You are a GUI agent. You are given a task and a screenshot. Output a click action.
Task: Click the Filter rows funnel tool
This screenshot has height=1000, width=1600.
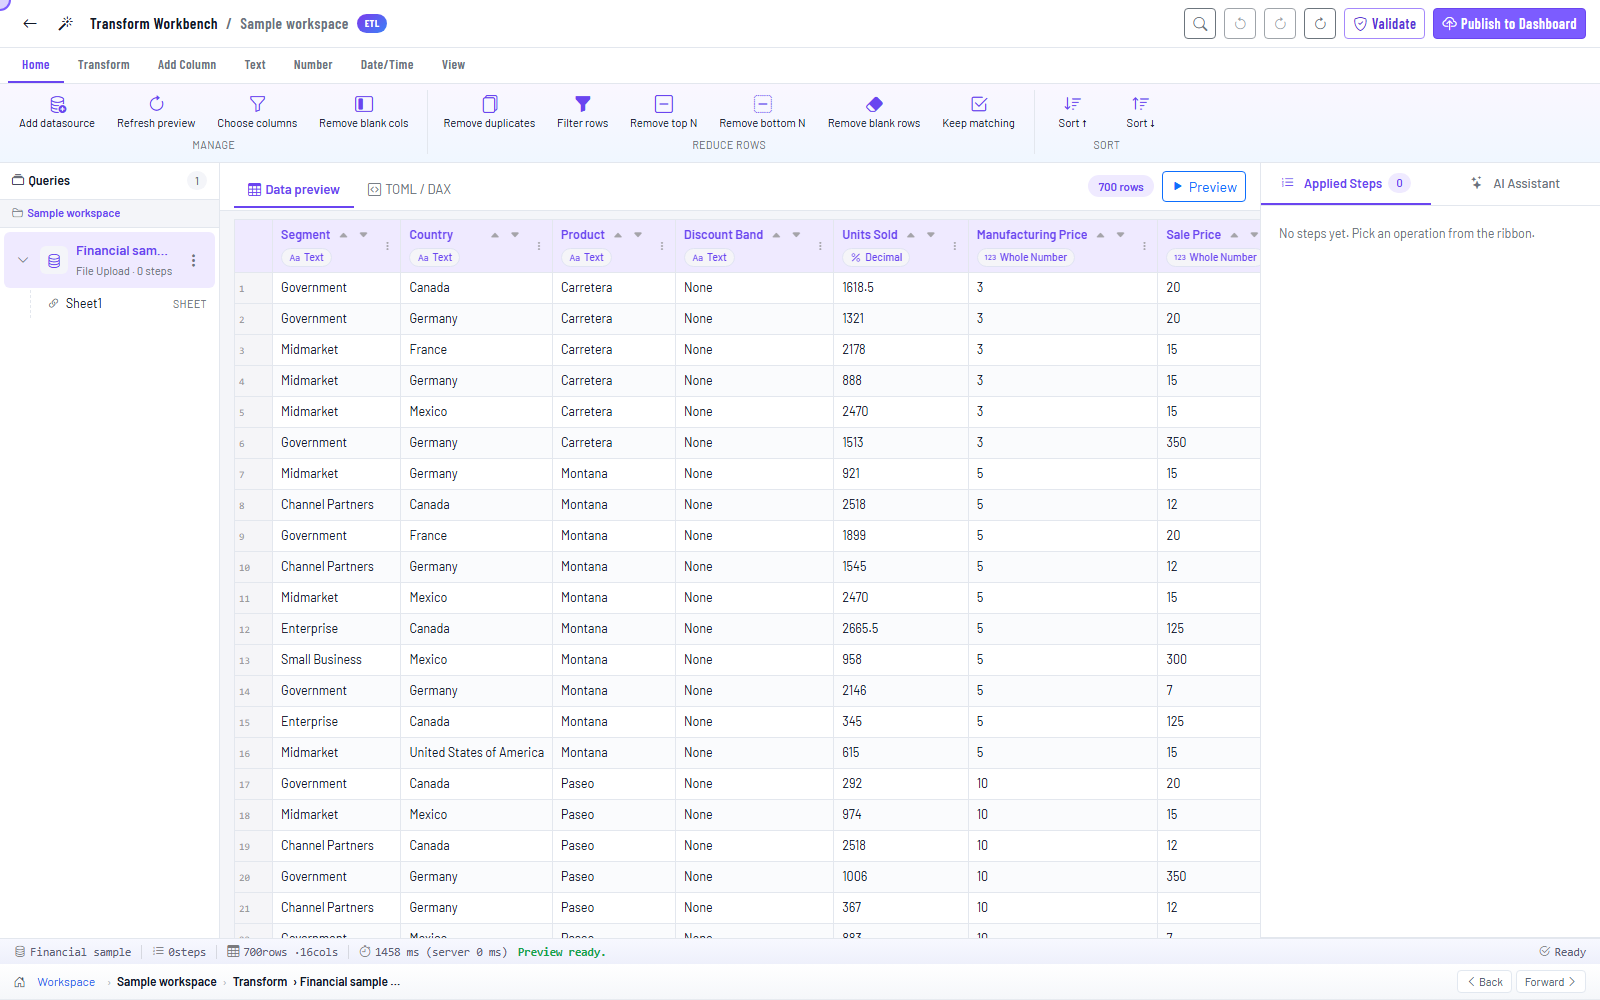[x=582, y=112]
